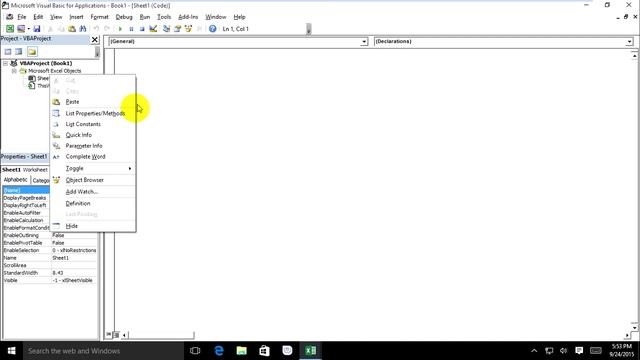640x360 pixels.
Task: Open Visual Basic Help question mark icon
Action: (212, 29)
